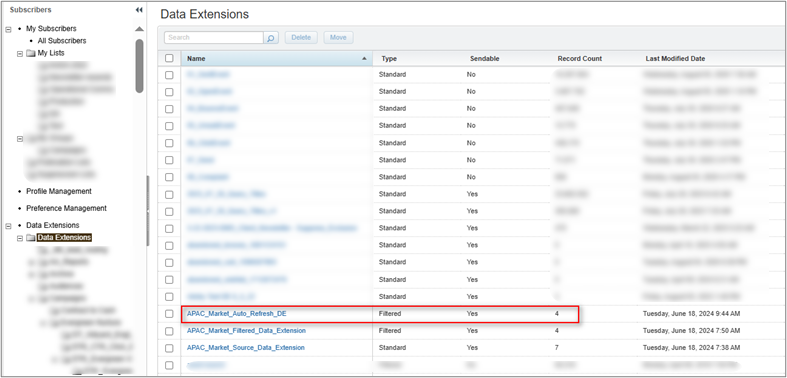Select the My Subscribers tree label
This screenshot has width=787, height=378.
point(51,29)
